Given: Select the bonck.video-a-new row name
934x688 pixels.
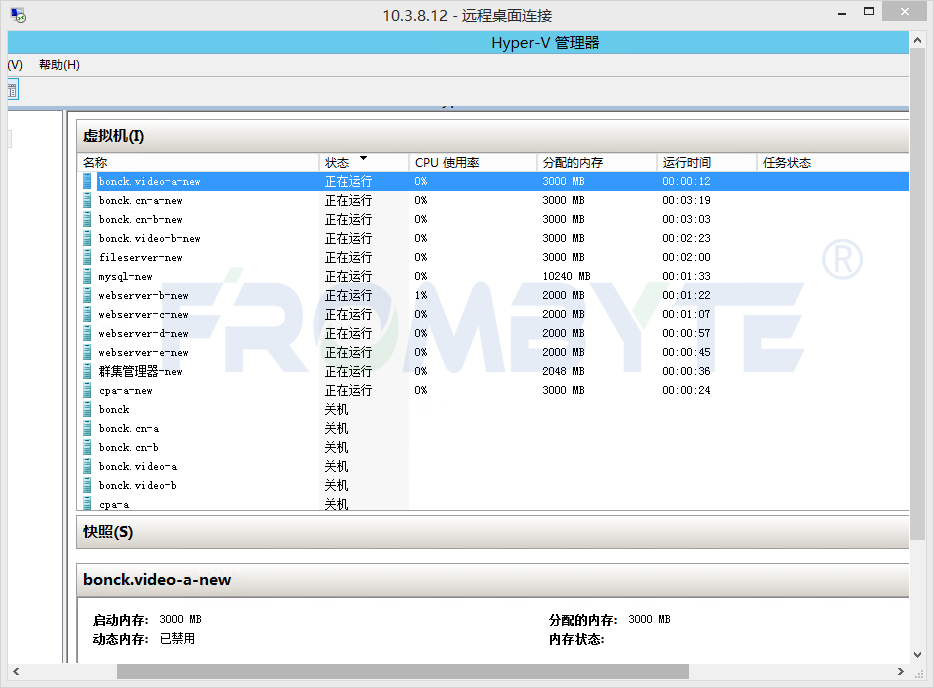Looking at the screenshot, I should point(150,181).
